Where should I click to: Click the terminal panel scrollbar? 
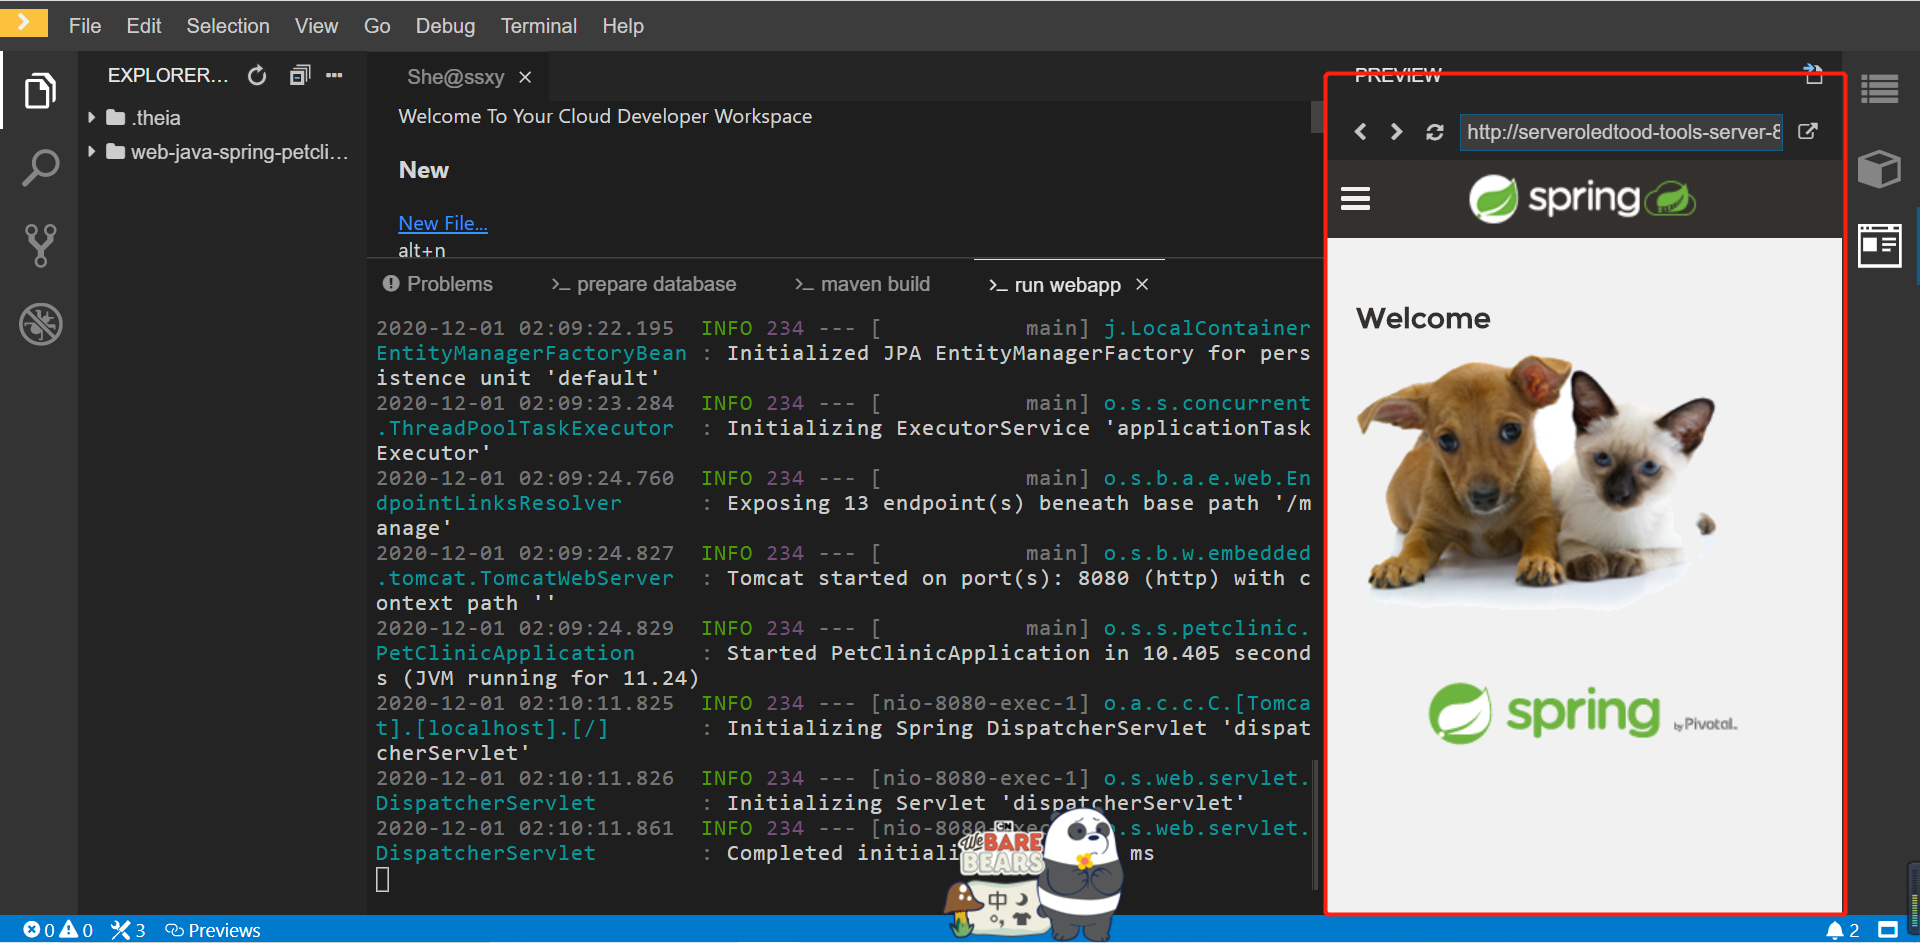pyautogui.click(x=1316, y=825)
